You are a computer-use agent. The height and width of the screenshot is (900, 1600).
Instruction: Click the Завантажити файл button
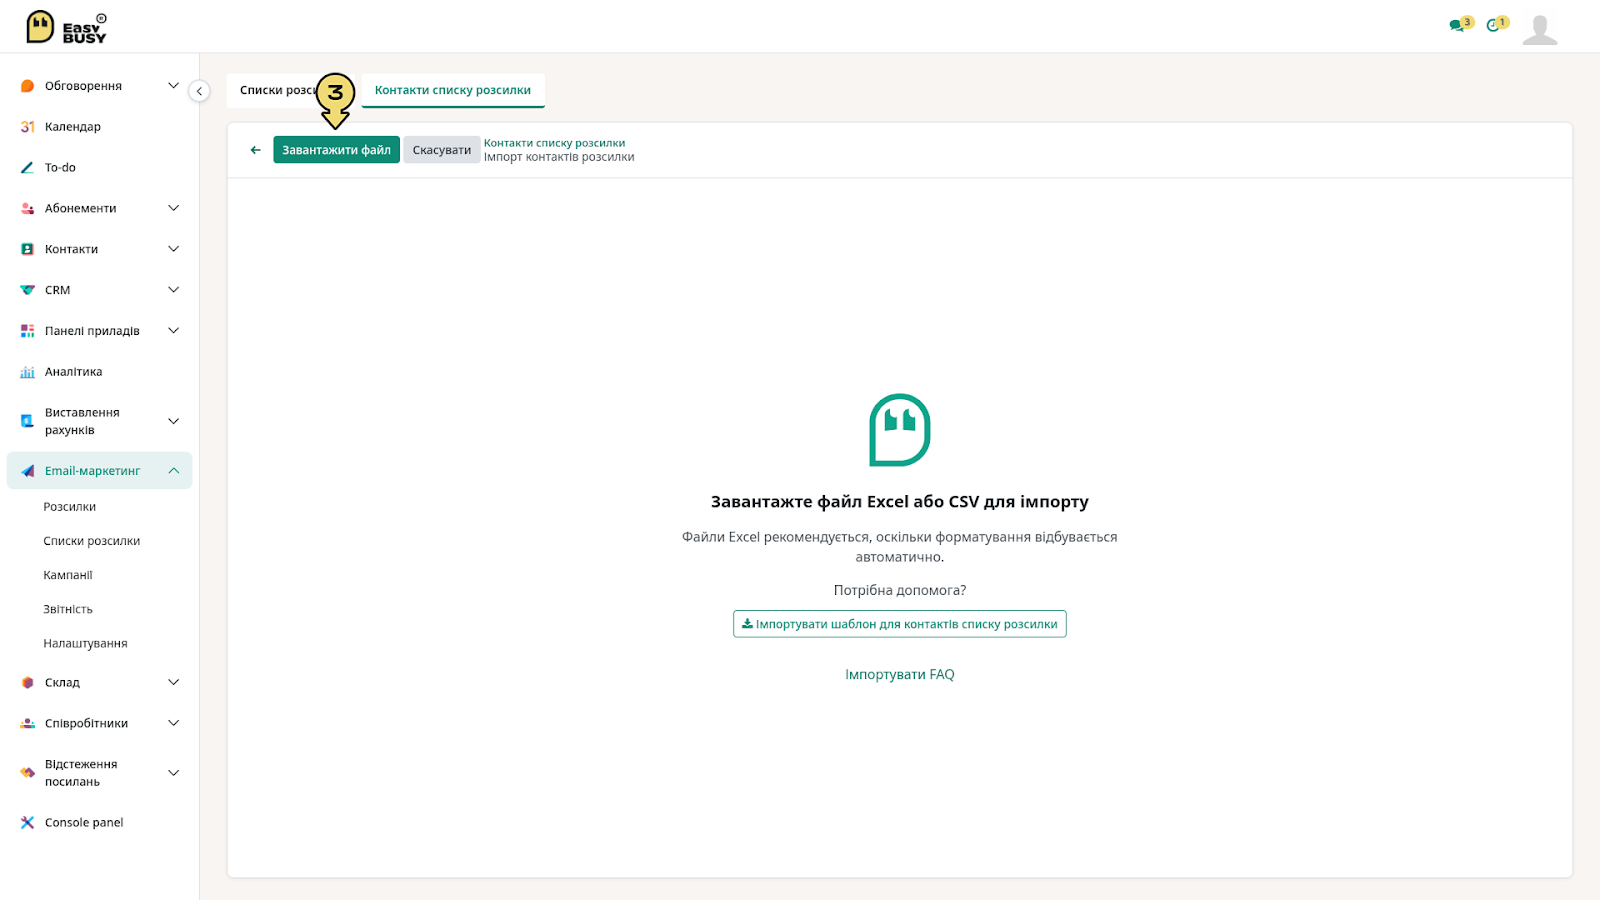(x=336, y=150)
